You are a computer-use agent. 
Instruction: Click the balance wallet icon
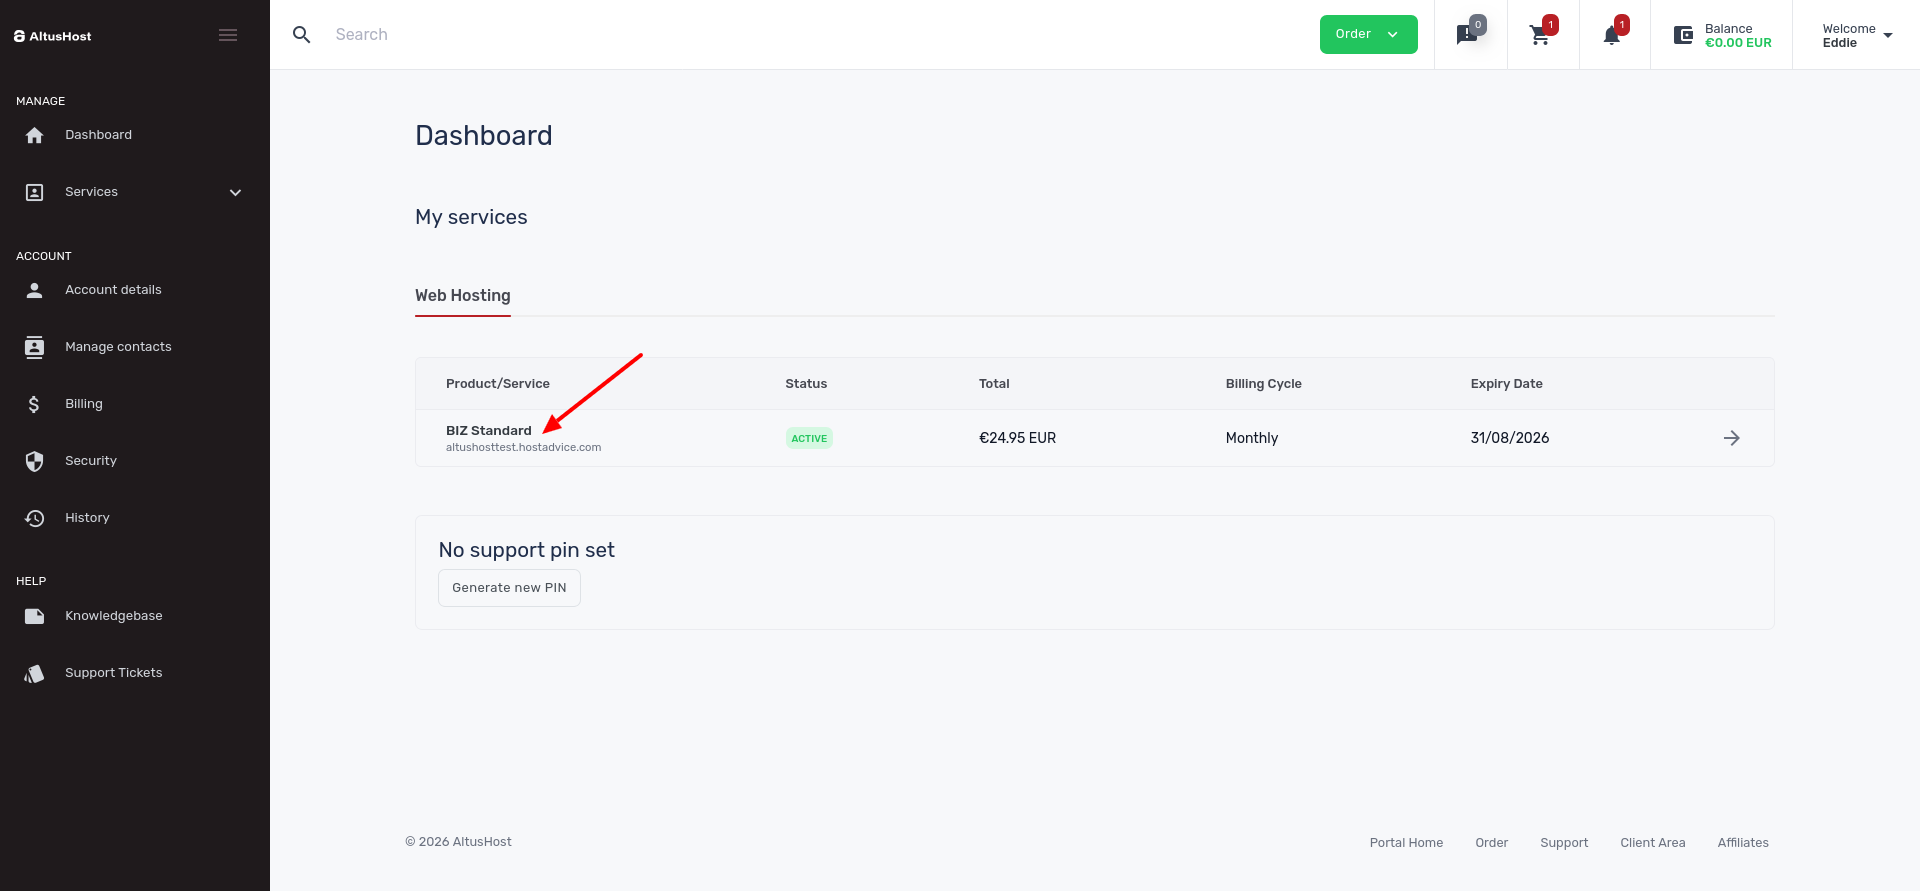[x=1684, y=35]
